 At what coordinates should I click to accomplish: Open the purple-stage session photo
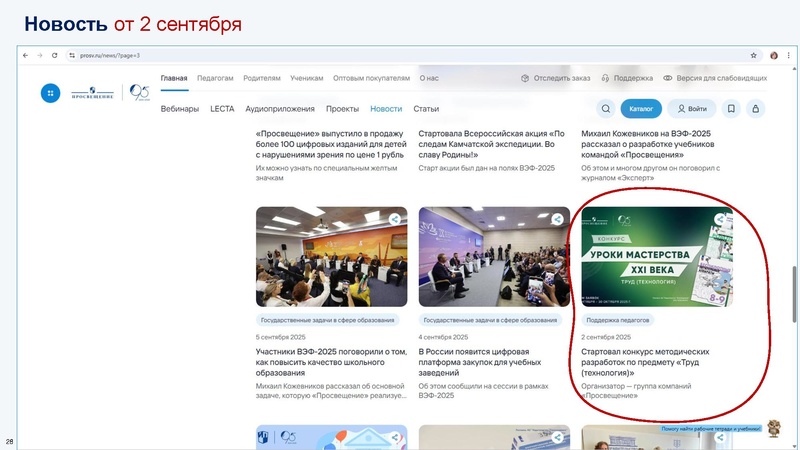point(494,257)
